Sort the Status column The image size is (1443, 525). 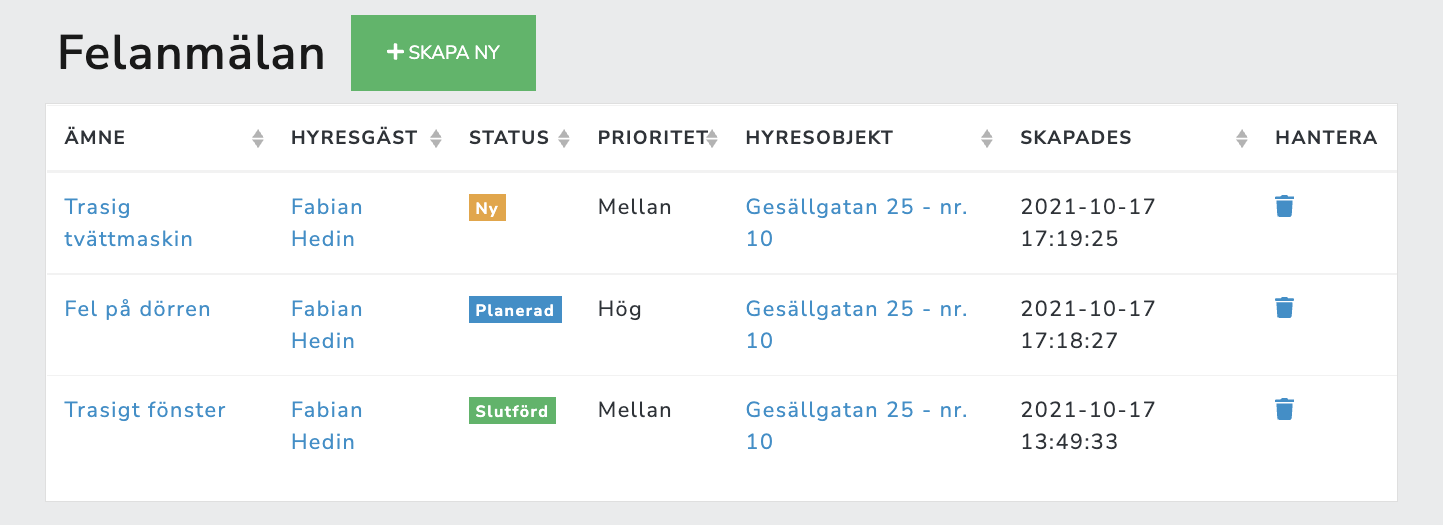pyautogui.click(x=564, y=139)
